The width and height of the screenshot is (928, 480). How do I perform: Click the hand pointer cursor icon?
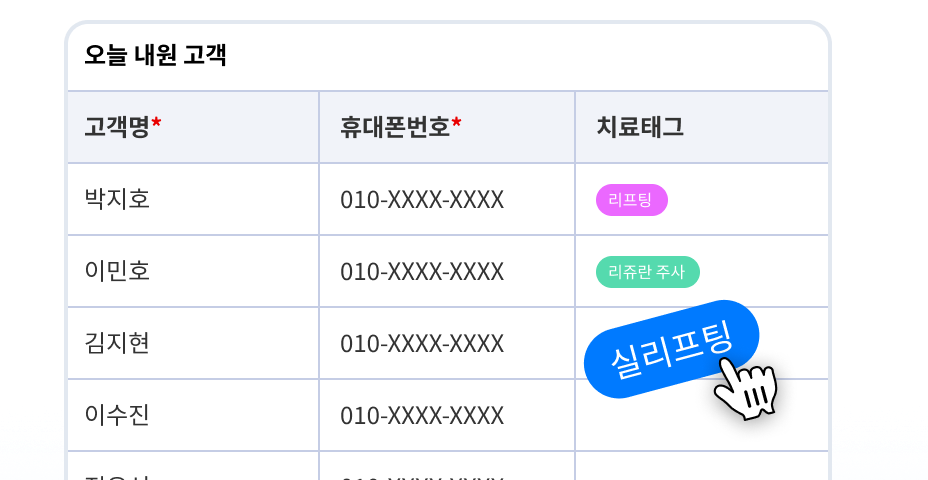click(746, 389)
